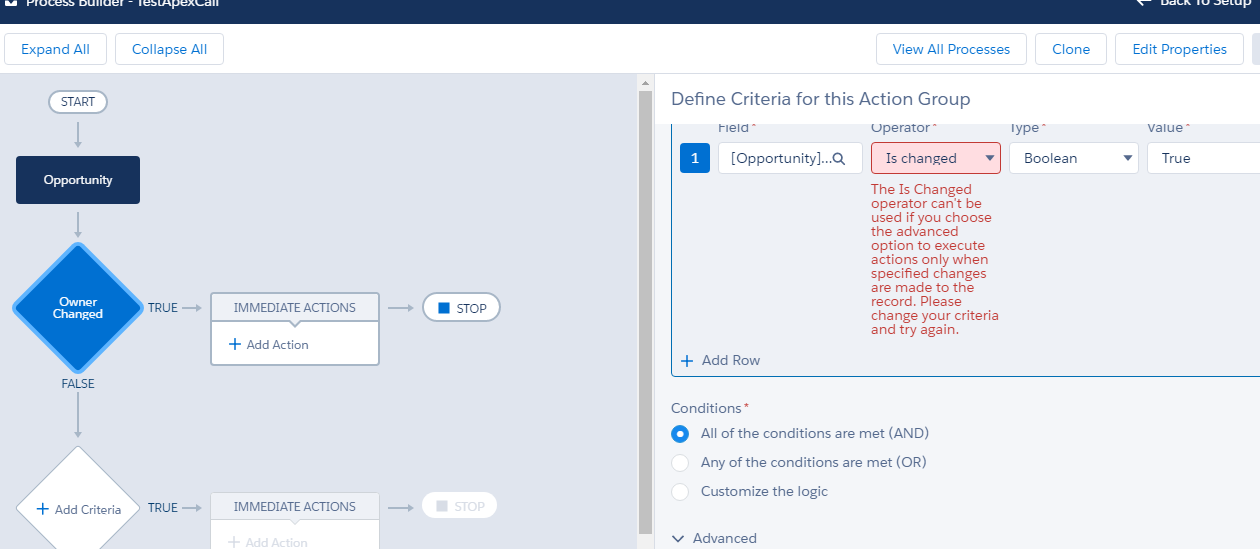The height and width of the screenshot is (549, 1260).
Task: Open the Is changed operator dropdown
Action: (935, 158)
